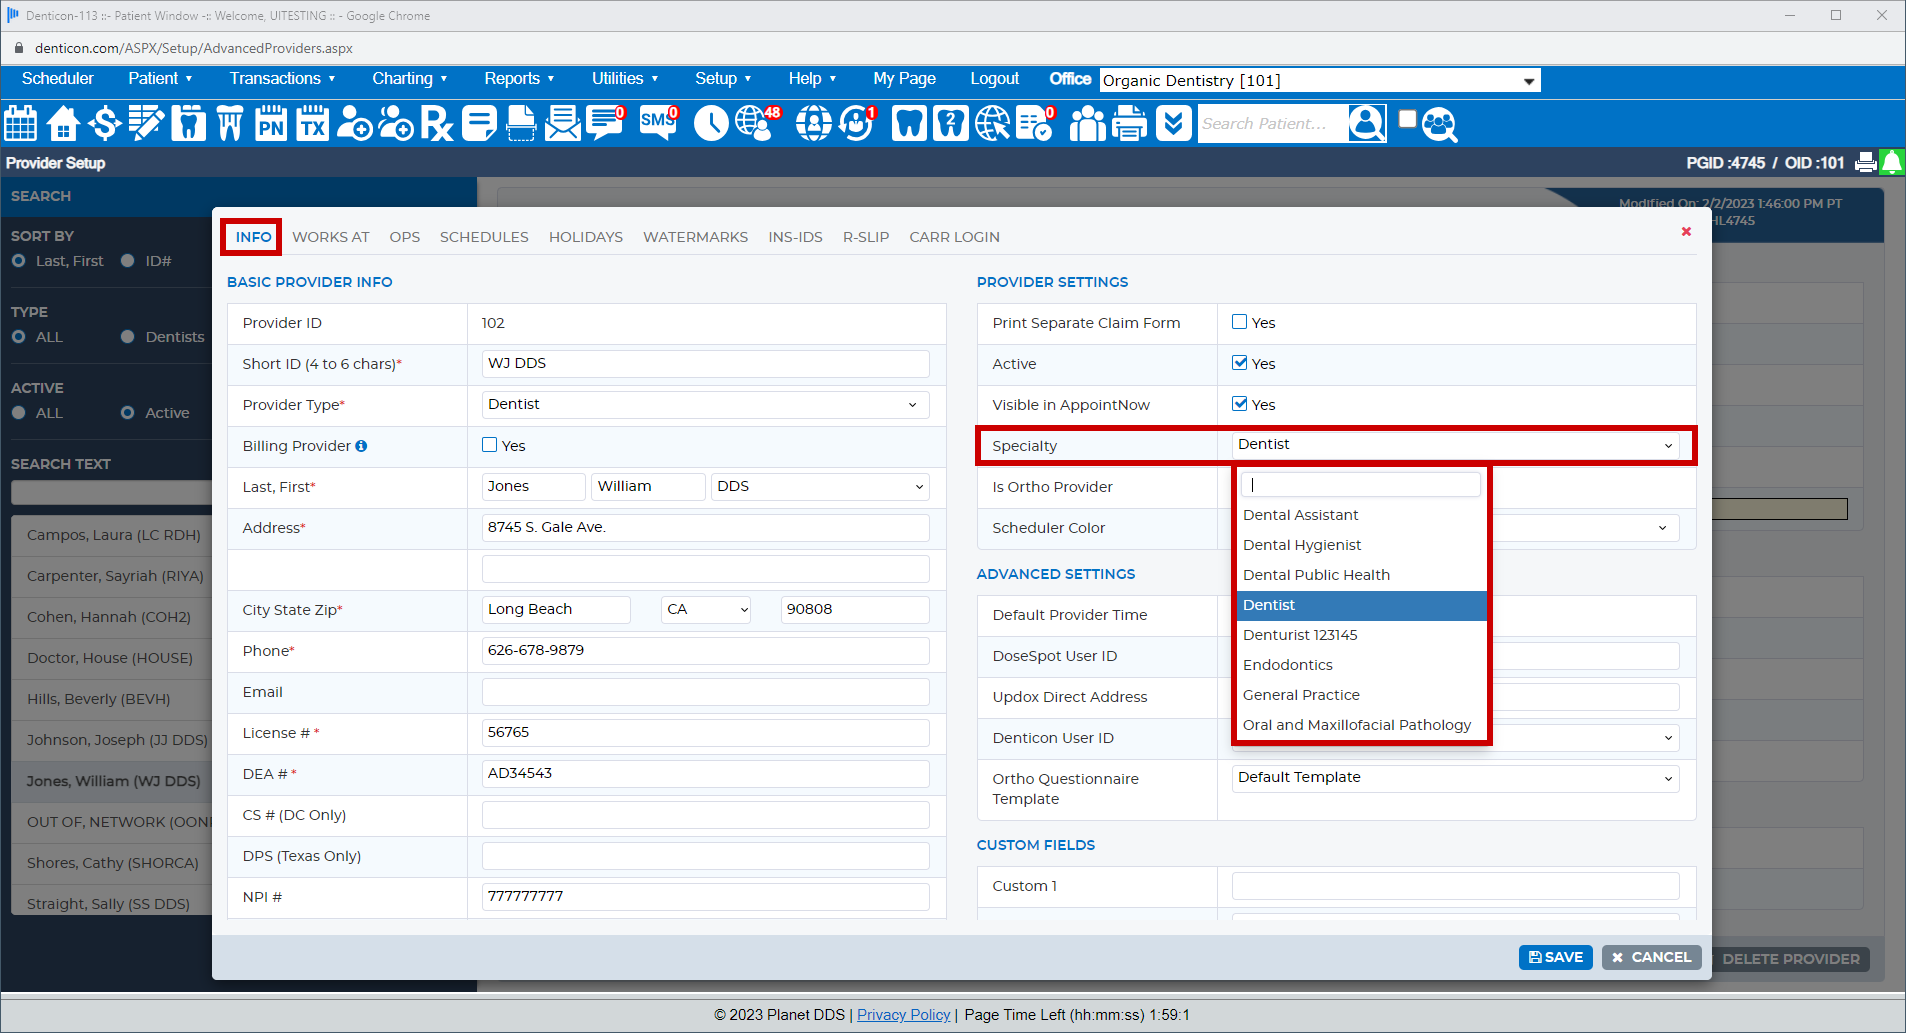Open the toolbar icon showing a pencil over lined paper
This screenshot has width=1906, height=1033.
[146, 123]
